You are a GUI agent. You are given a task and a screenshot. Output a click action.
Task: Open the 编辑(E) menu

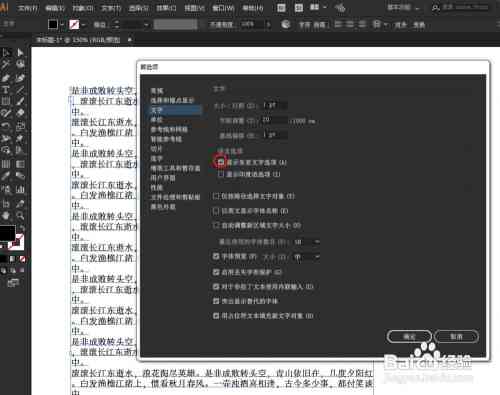pyautogui.click(x=55, y=7)
